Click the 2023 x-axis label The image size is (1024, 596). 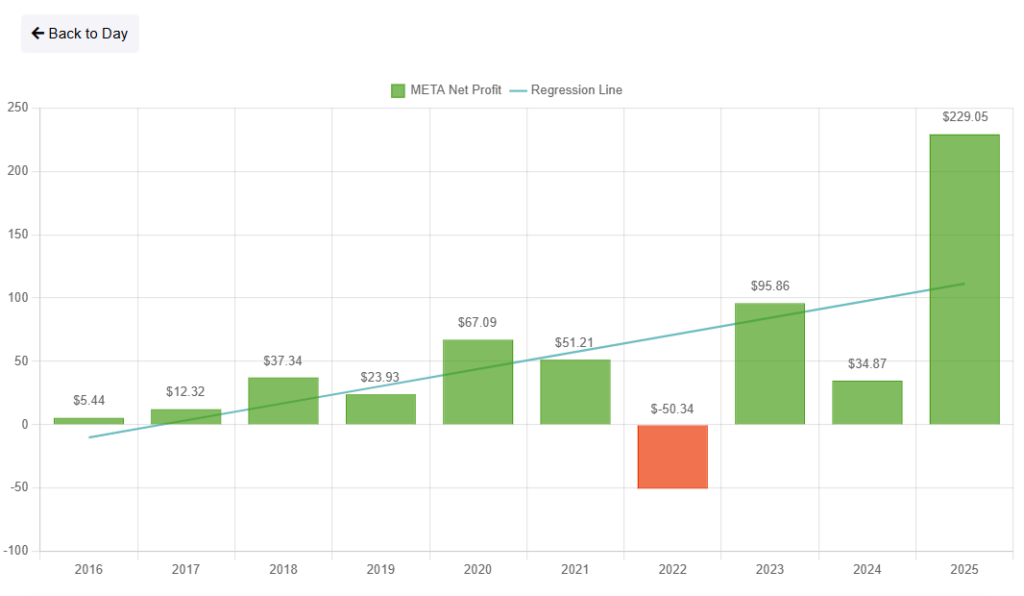(x=769, y=569)
